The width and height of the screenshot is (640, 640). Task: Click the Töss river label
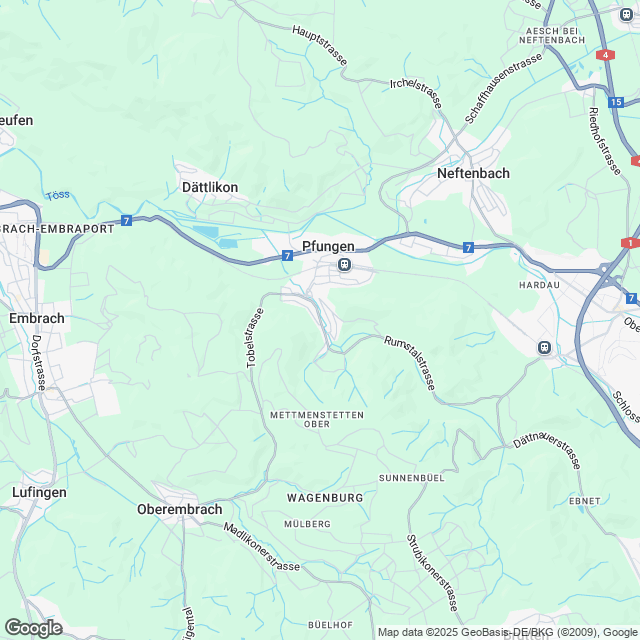[58, 196]
